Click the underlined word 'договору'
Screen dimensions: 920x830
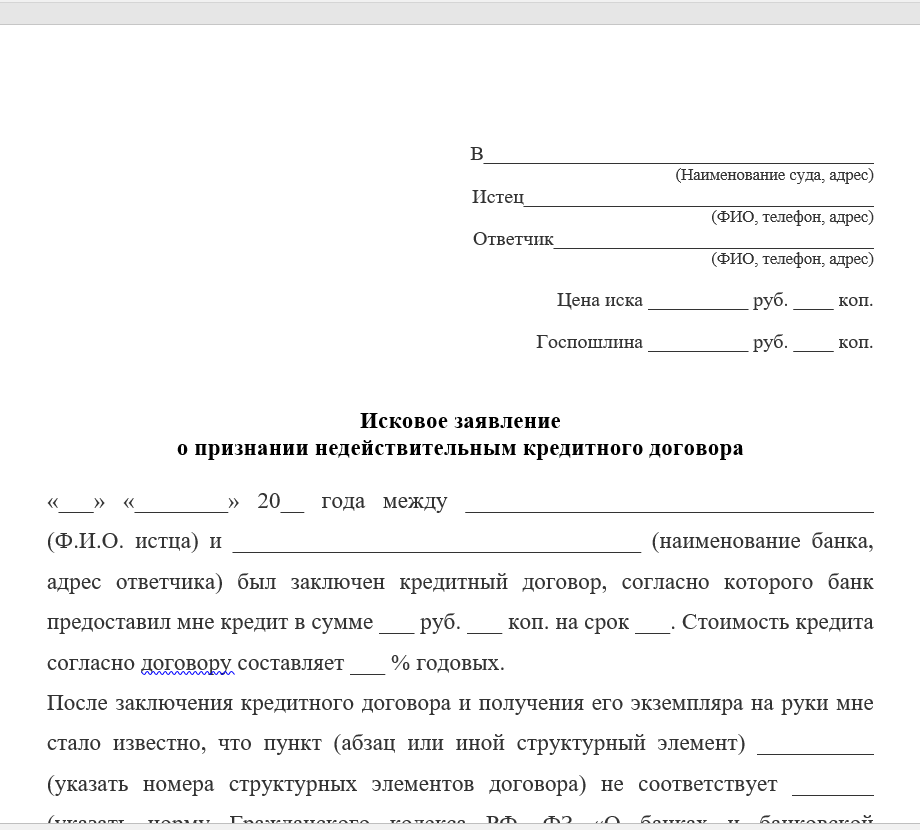coord(187,663)
